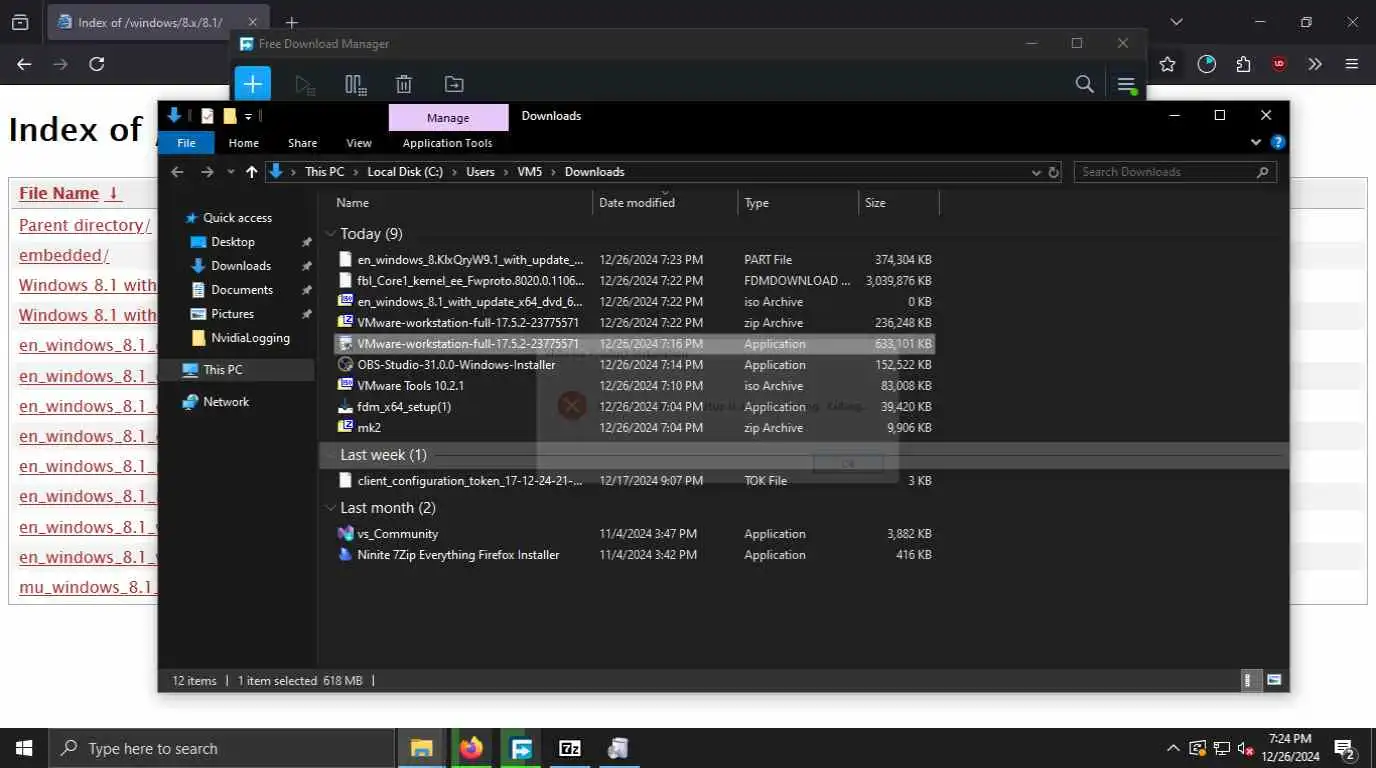
Task: Switch to the Share ribbon tab
Action: (302, 143)
